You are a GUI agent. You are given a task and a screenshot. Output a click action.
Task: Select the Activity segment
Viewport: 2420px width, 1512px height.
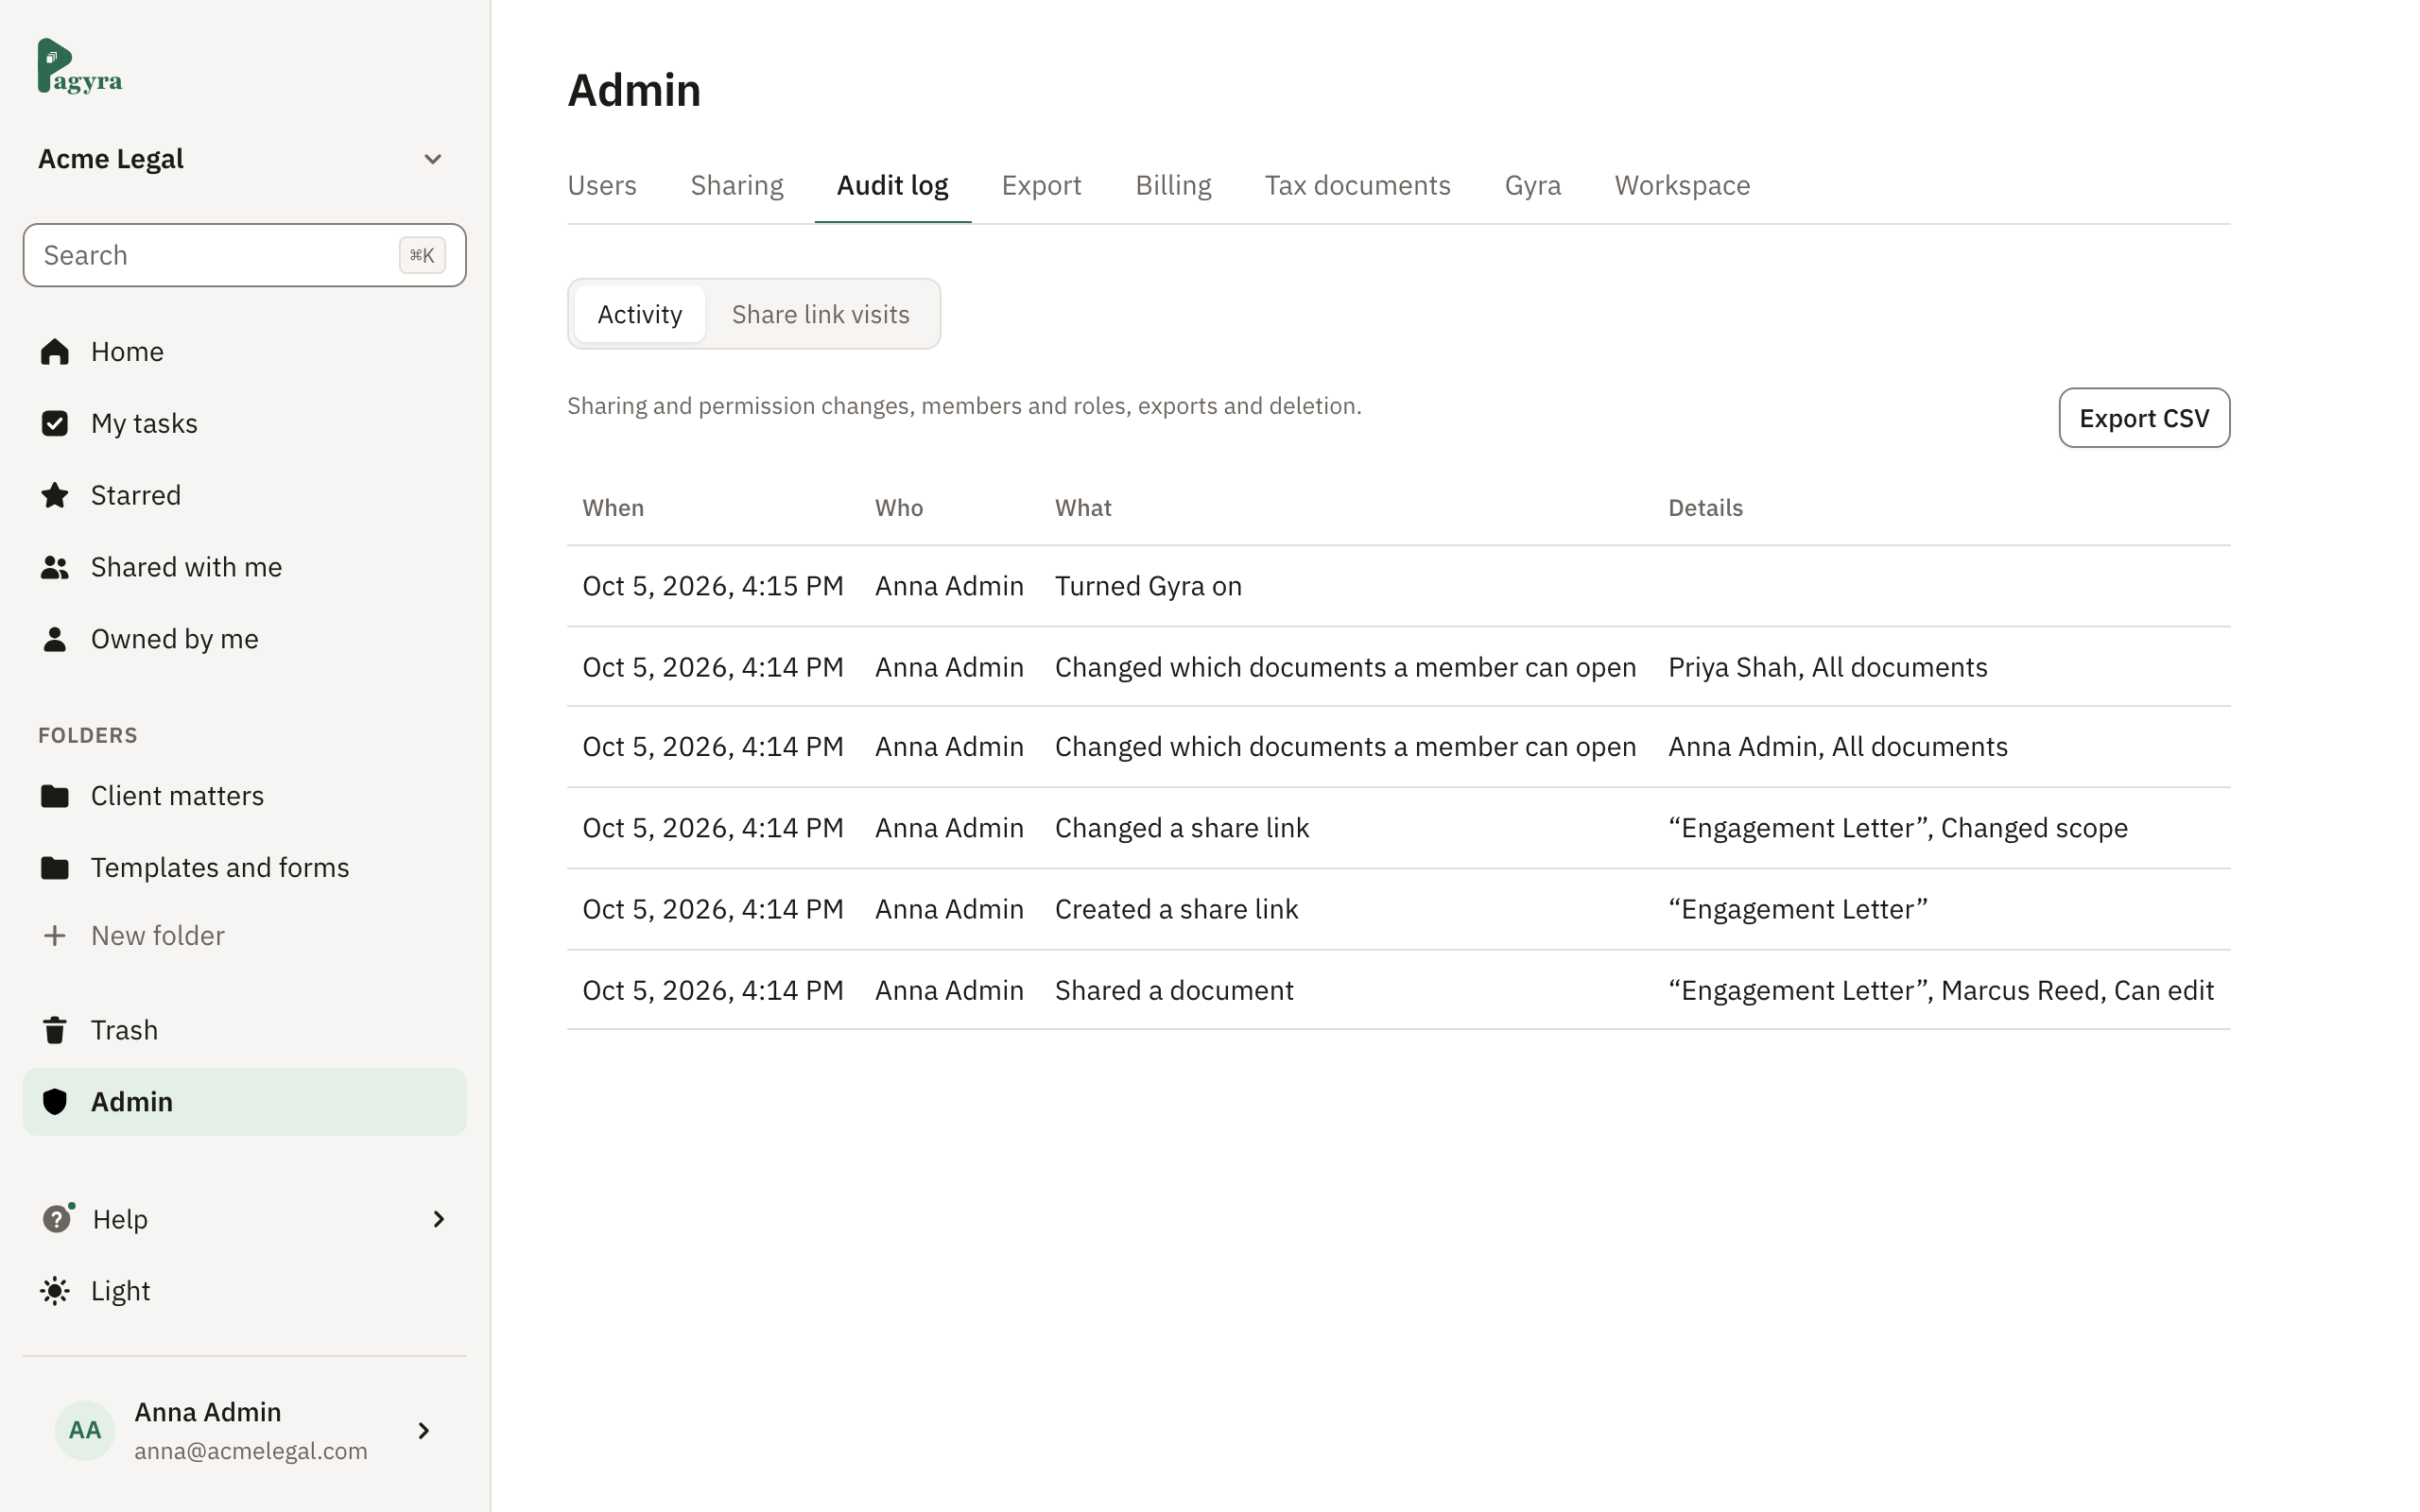coord(640,314)
